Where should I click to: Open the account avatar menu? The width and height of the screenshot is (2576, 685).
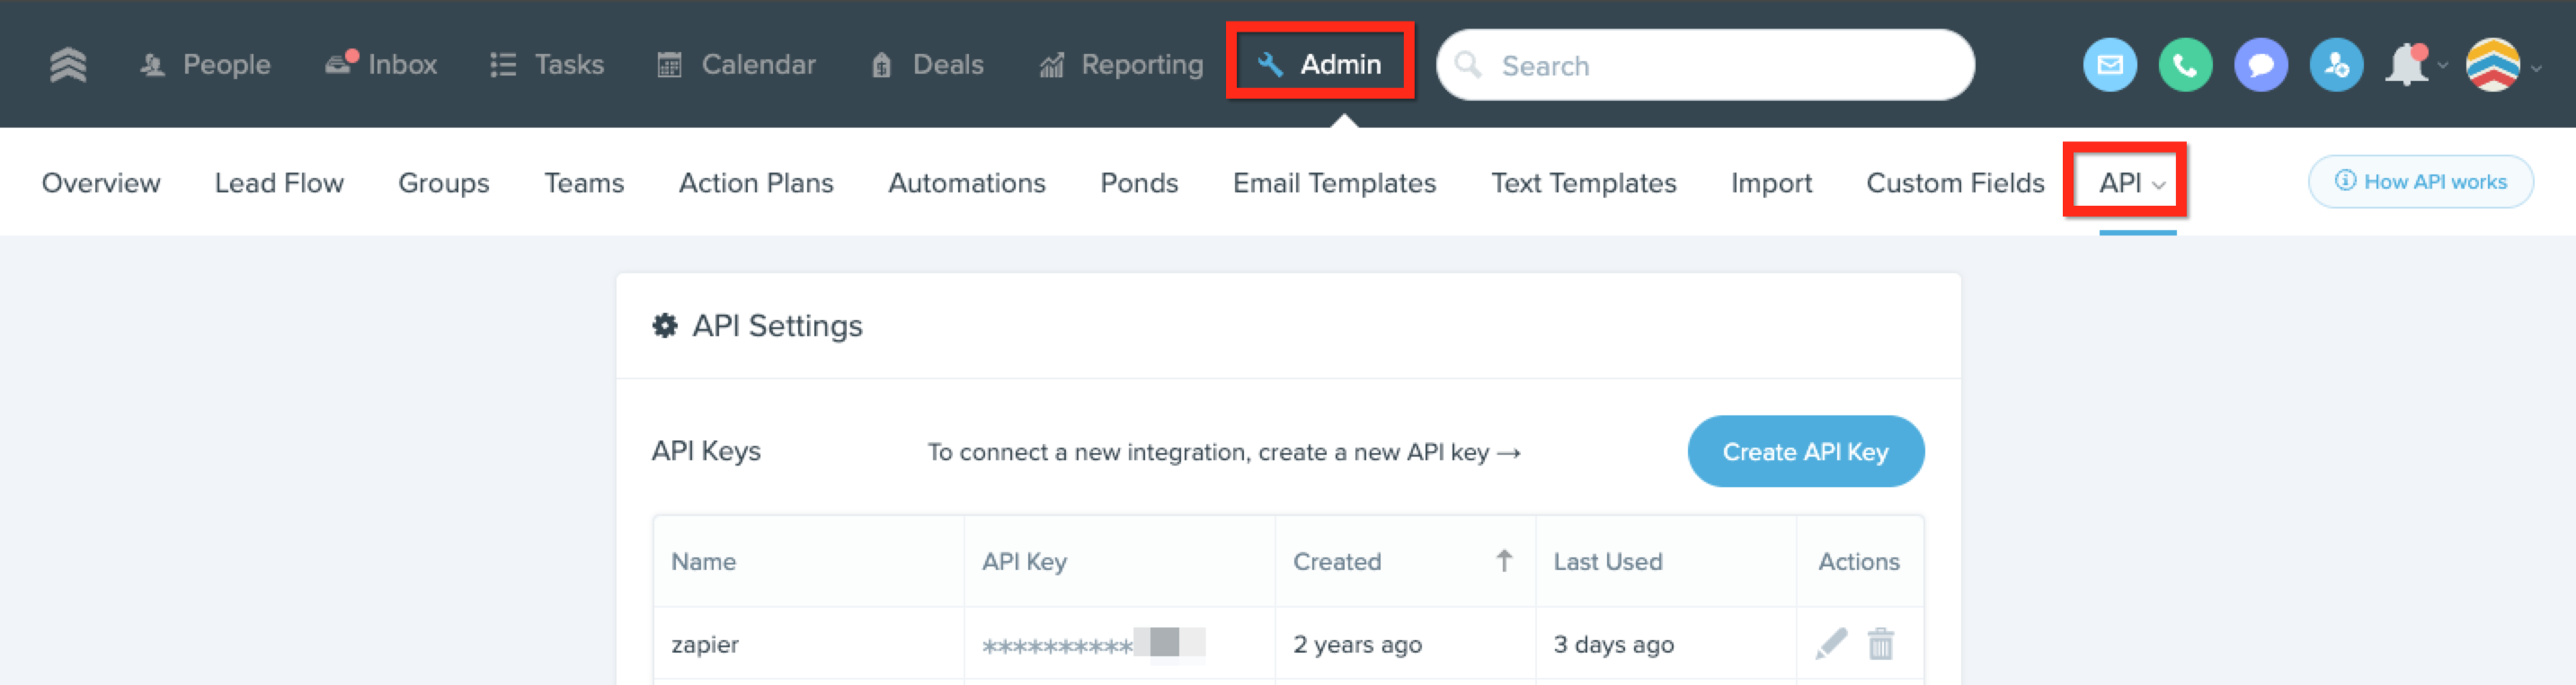[2492, 65]
